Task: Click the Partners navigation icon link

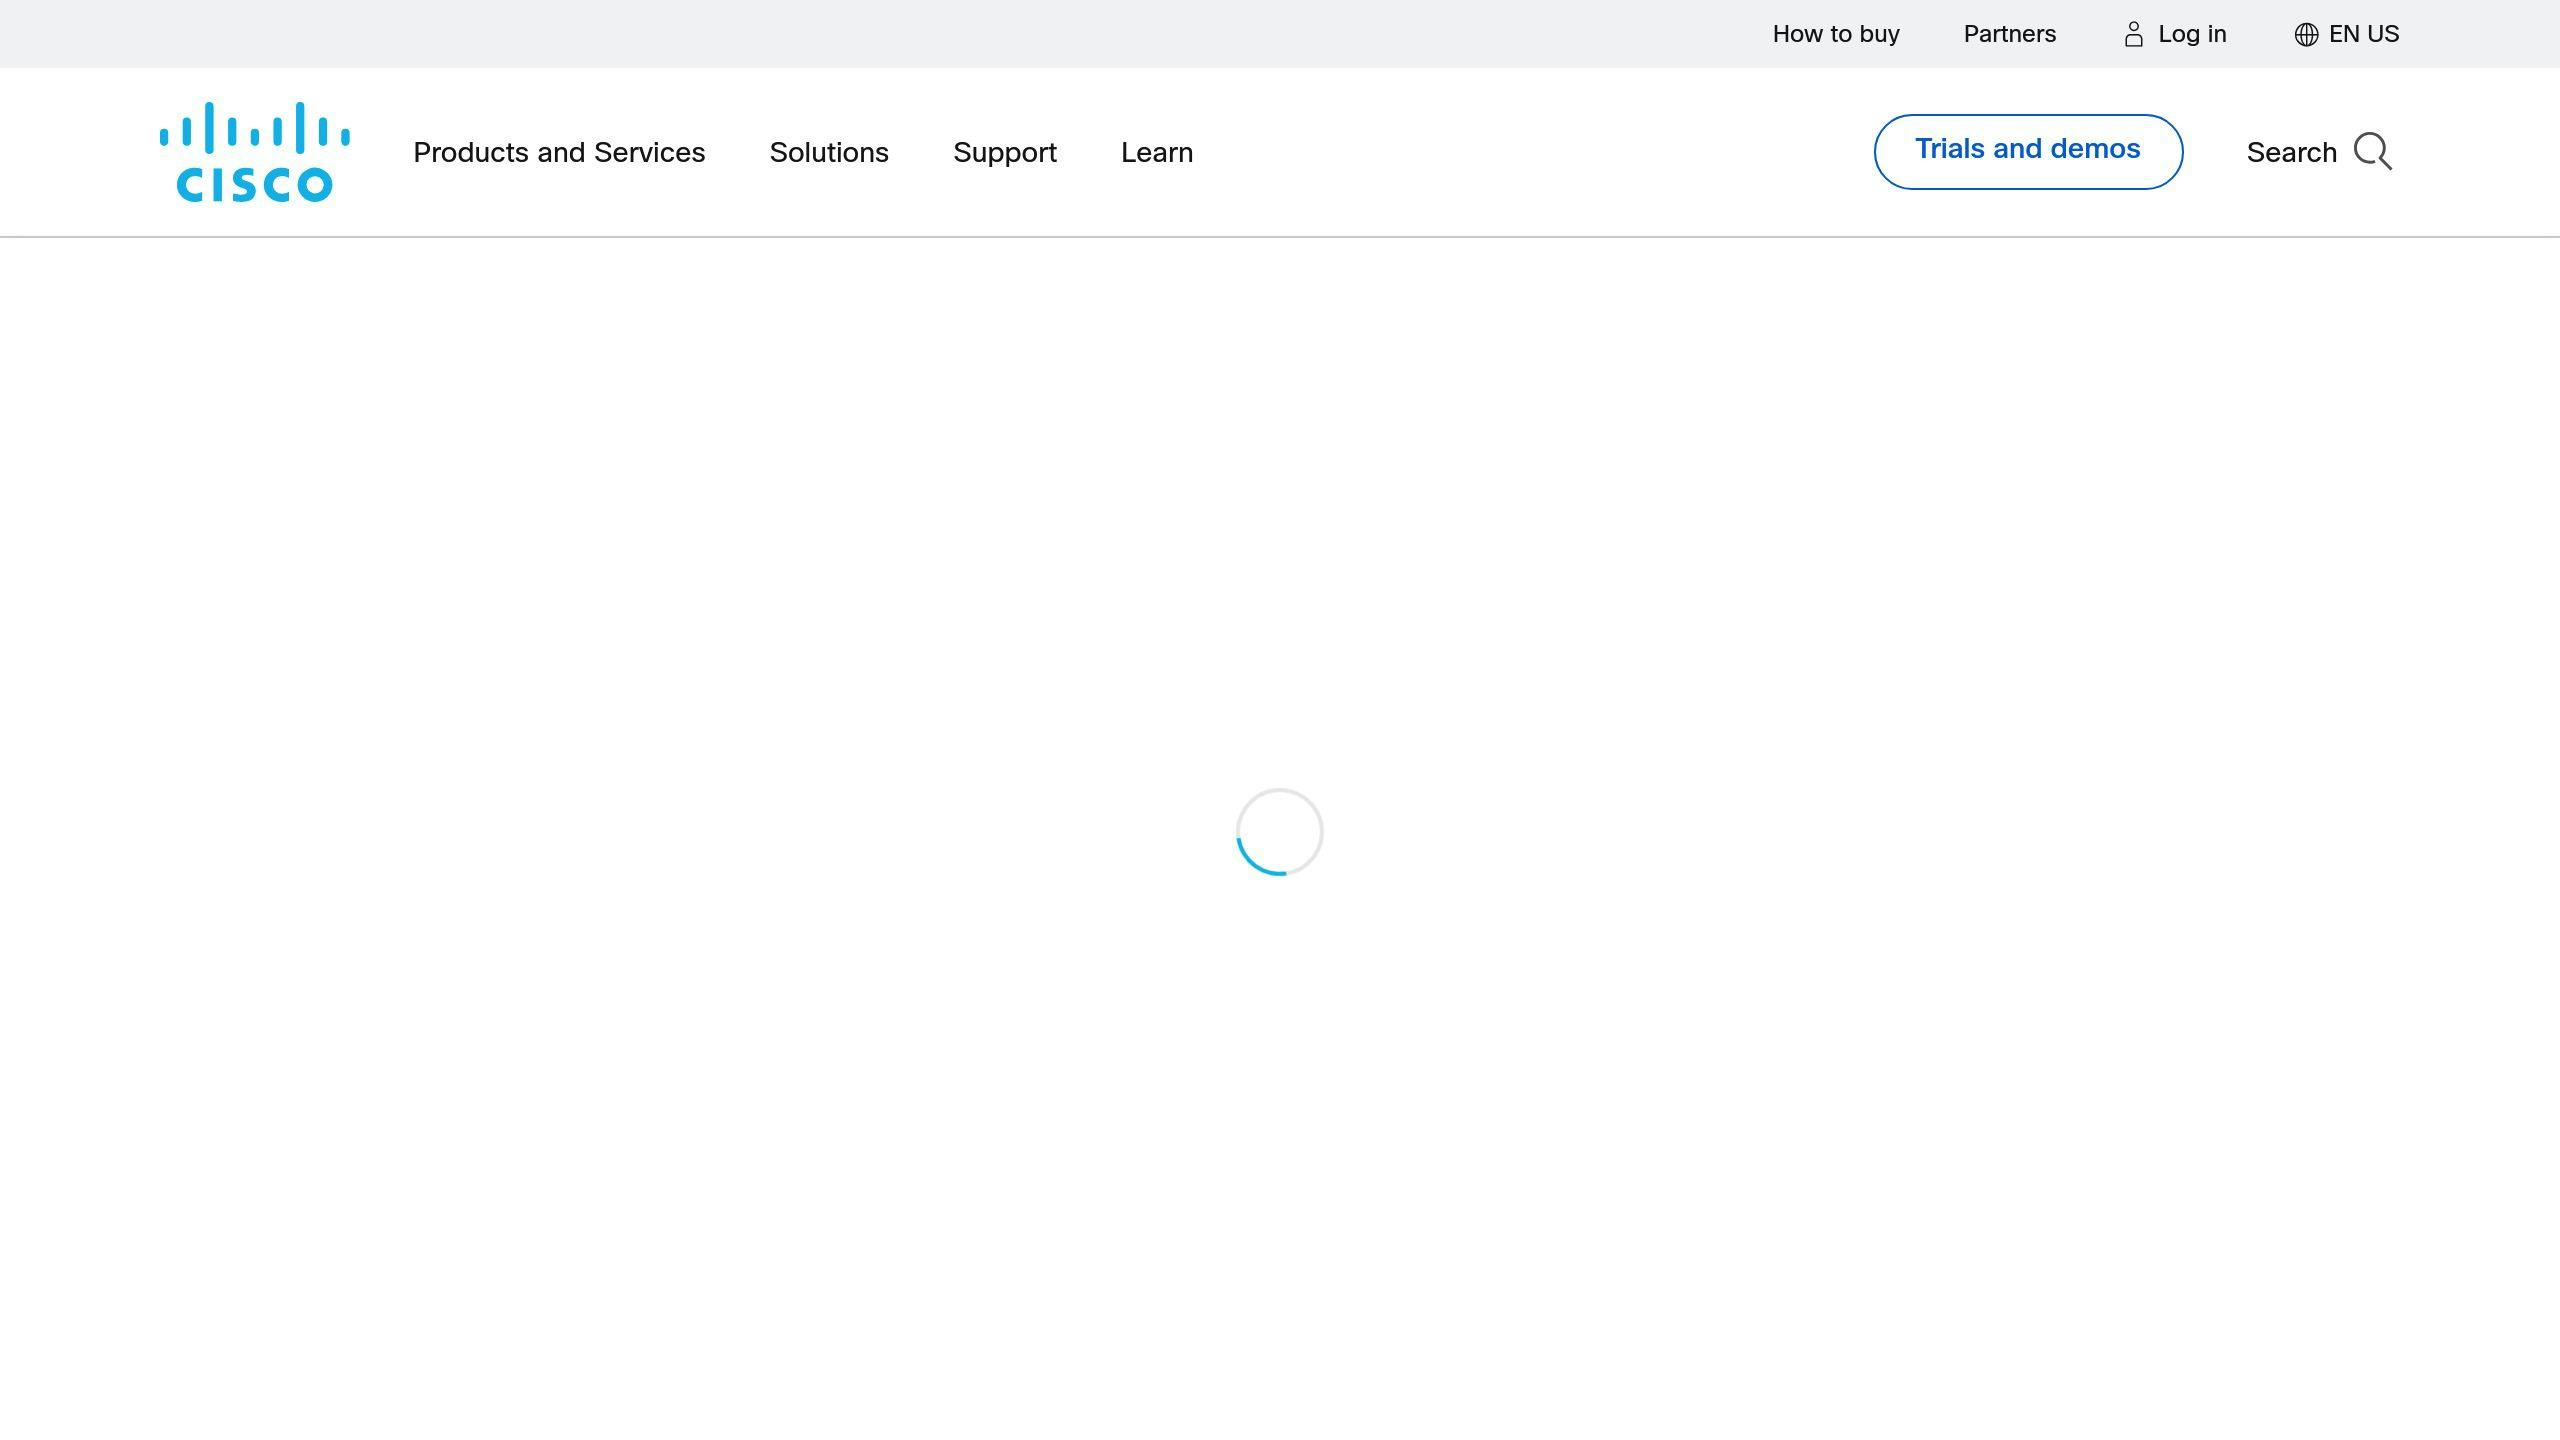Action: (x=2010, y=33)
